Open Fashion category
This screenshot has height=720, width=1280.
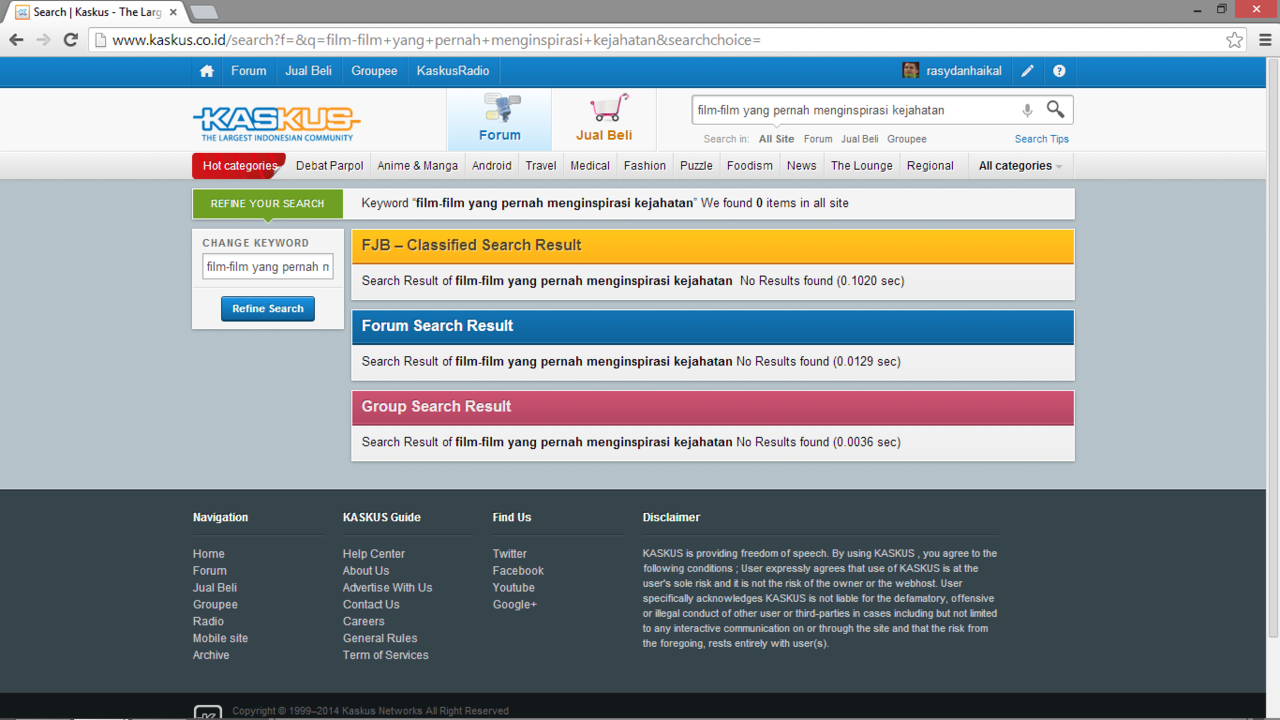[x=645, y=166]
